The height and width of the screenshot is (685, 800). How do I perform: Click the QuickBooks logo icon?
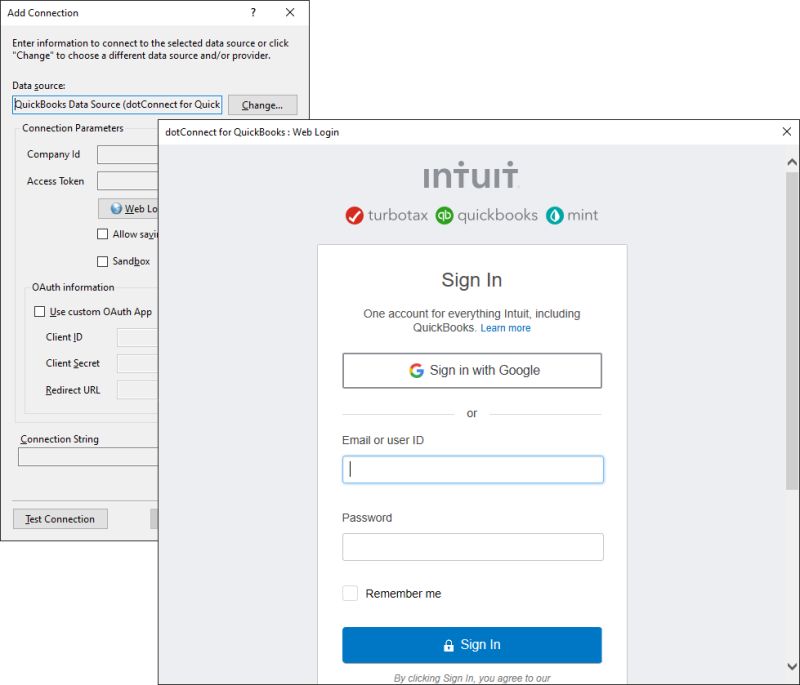444,215
